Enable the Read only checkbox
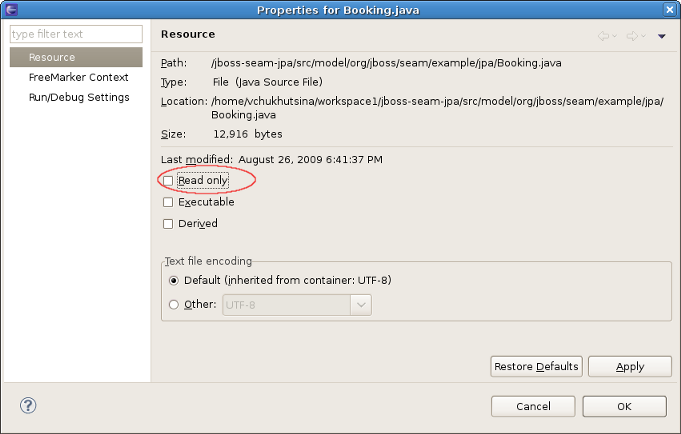Screen dimensions: 681x434 click(x=168, y=180)
